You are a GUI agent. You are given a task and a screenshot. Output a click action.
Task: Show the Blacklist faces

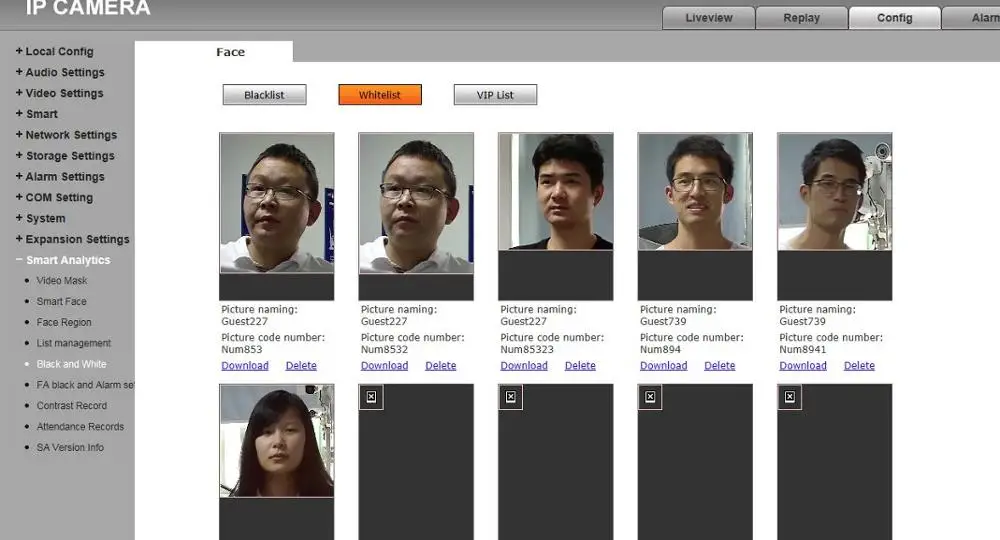point(264,95)
